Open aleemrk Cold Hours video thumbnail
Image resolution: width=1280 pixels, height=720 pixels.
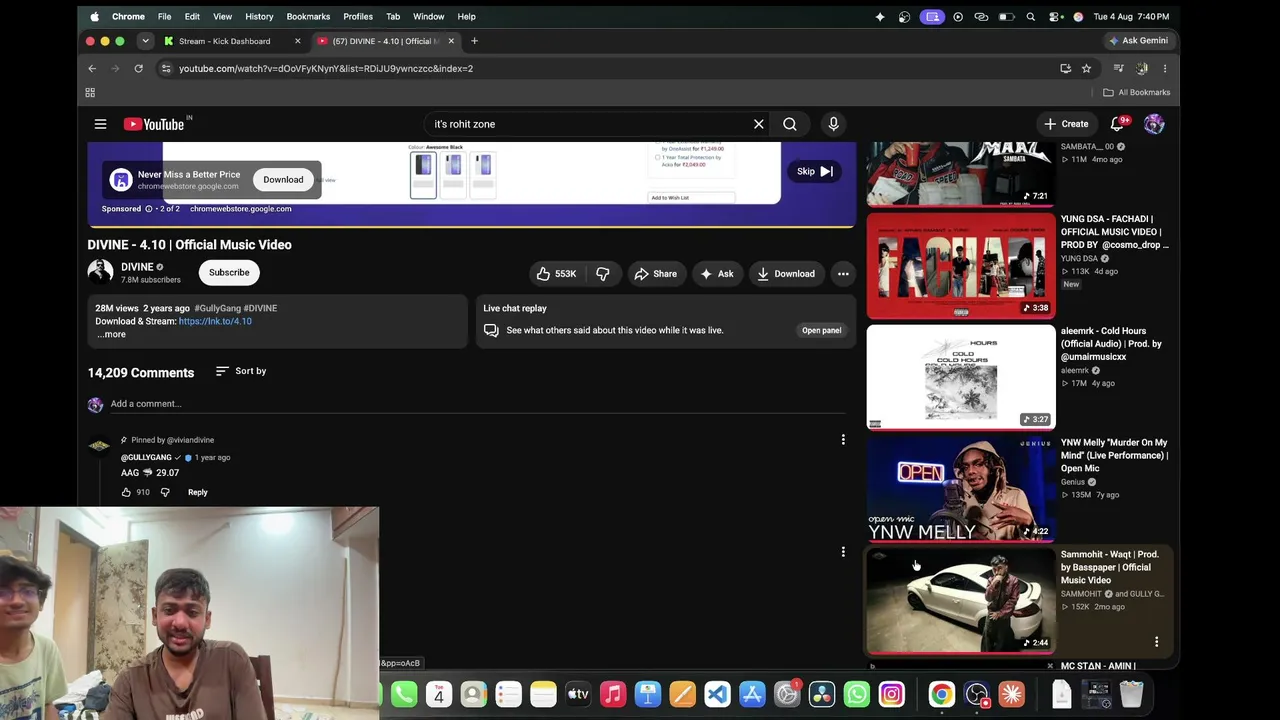pyautogui.click(x=961, y=378)
